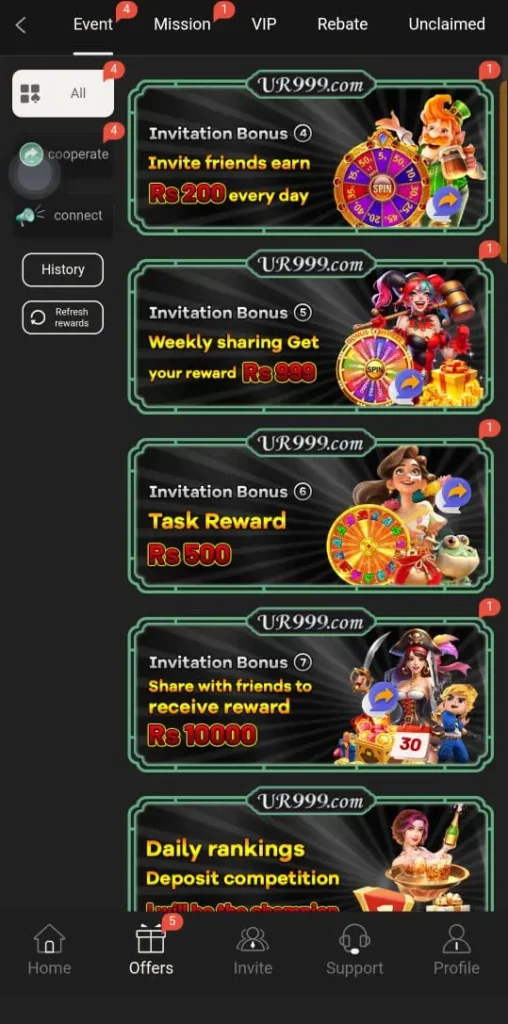The image size is (508, 1024).
Task: Switch to the Mission tab
Action: pyautogui.click(x=182, y=25)
